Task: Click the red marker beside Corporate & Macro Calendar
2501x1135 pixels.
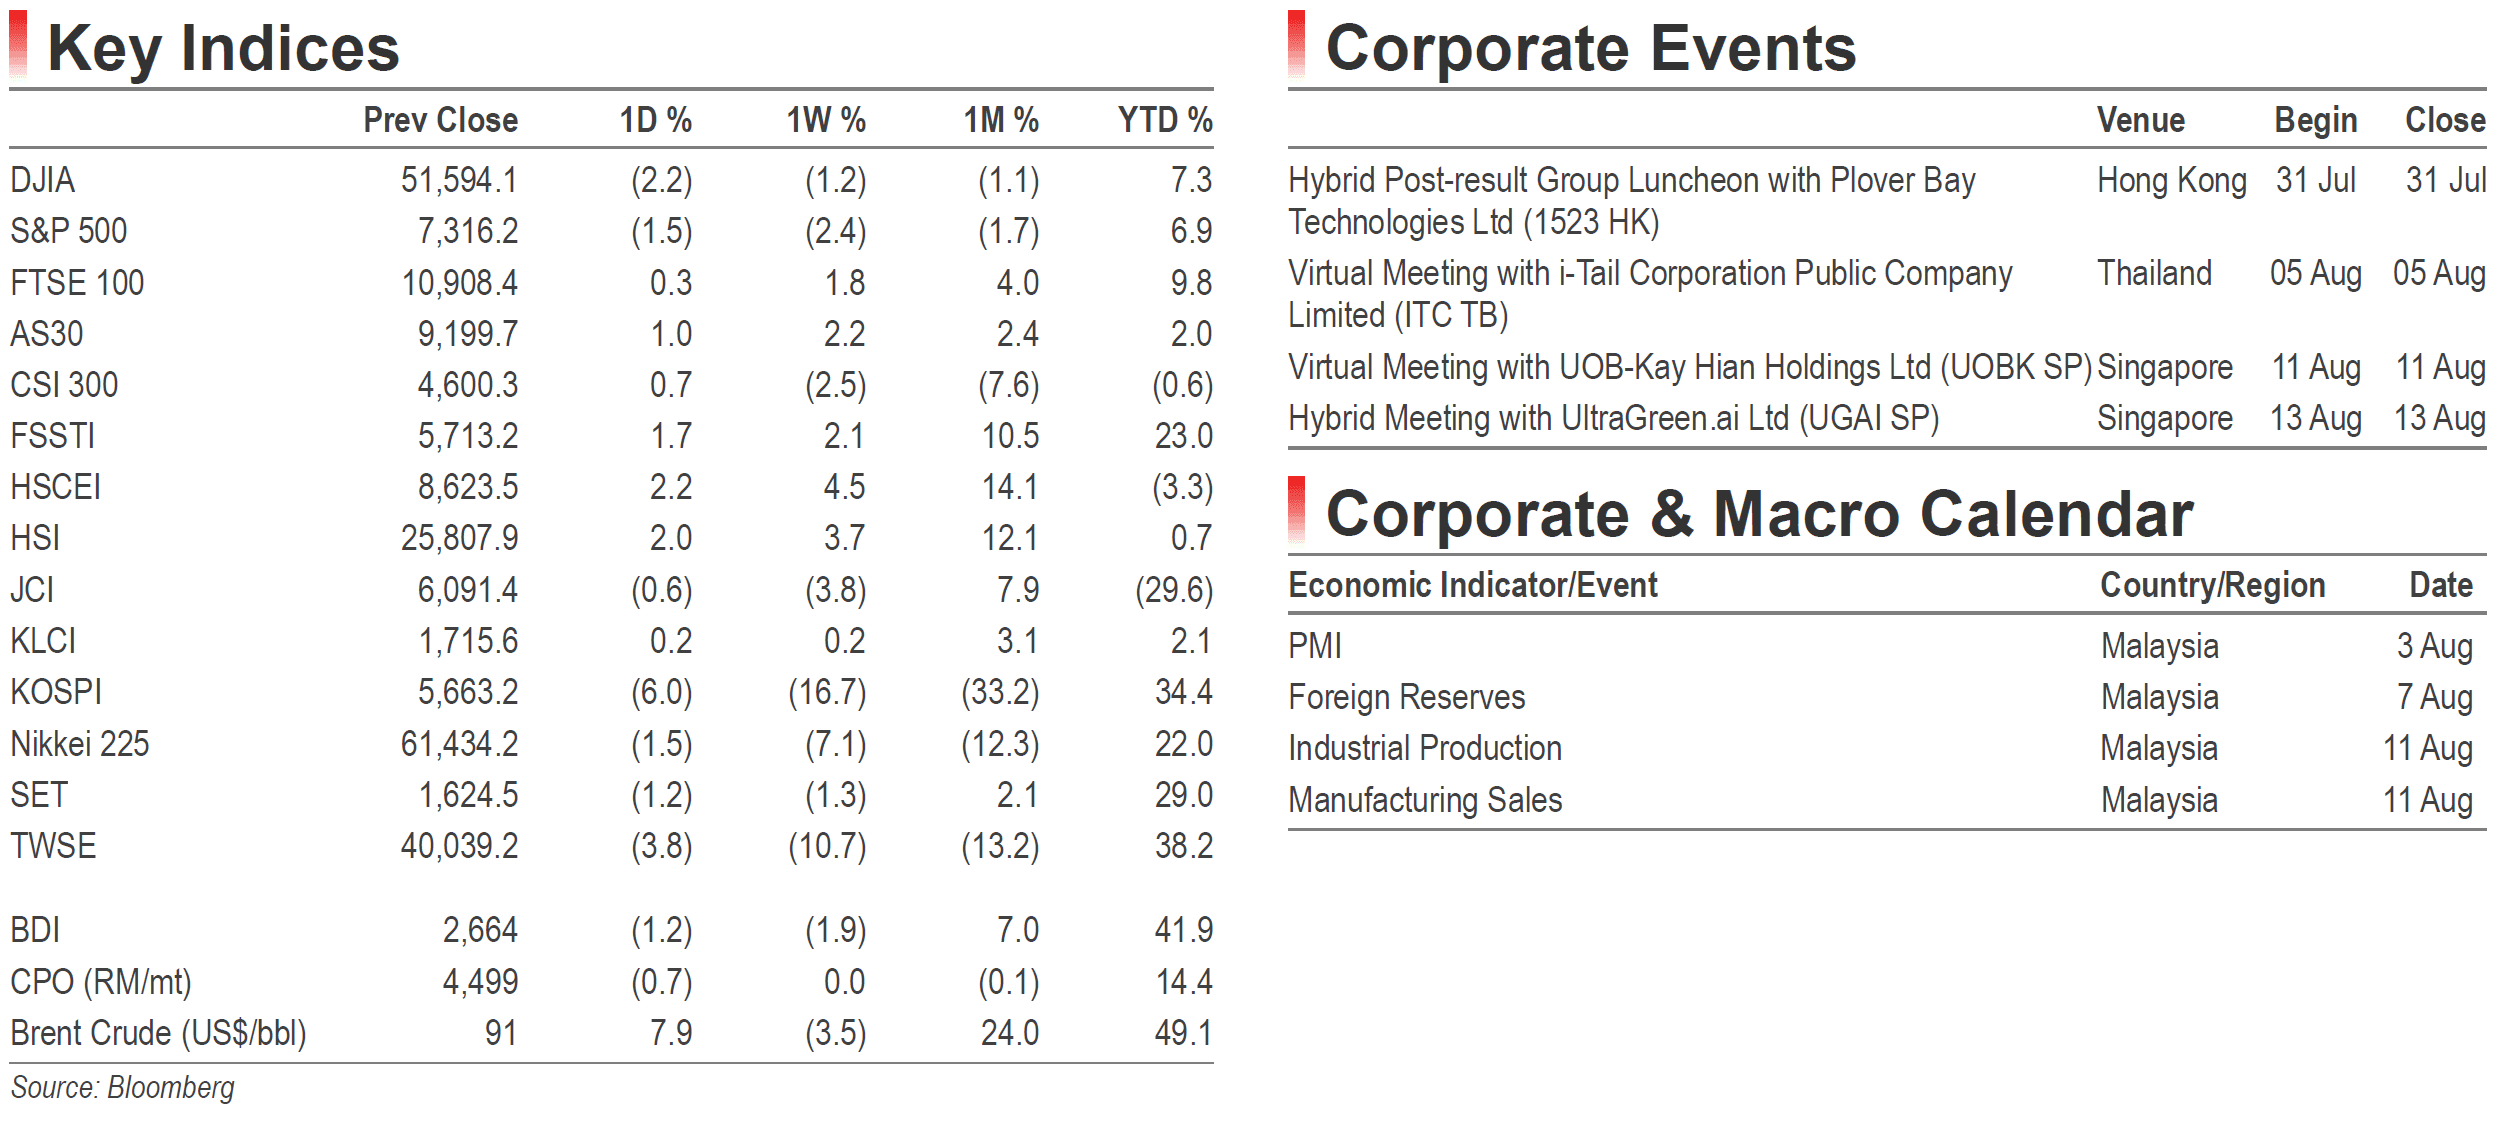Action: tap(1297, 509)
